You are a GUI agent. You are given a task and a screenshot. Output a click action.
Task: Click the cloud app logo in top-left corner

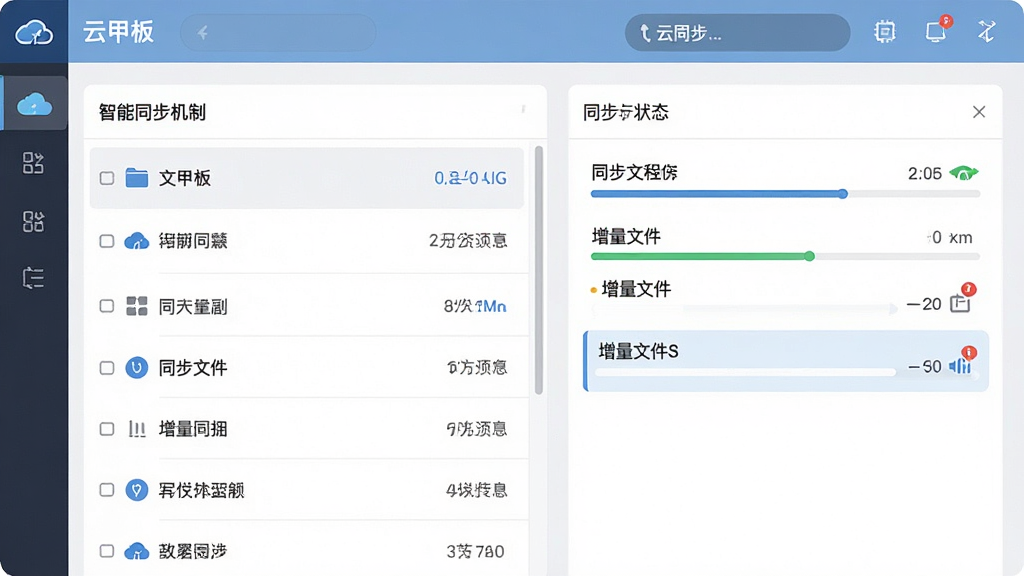click(x=34, y=32)
